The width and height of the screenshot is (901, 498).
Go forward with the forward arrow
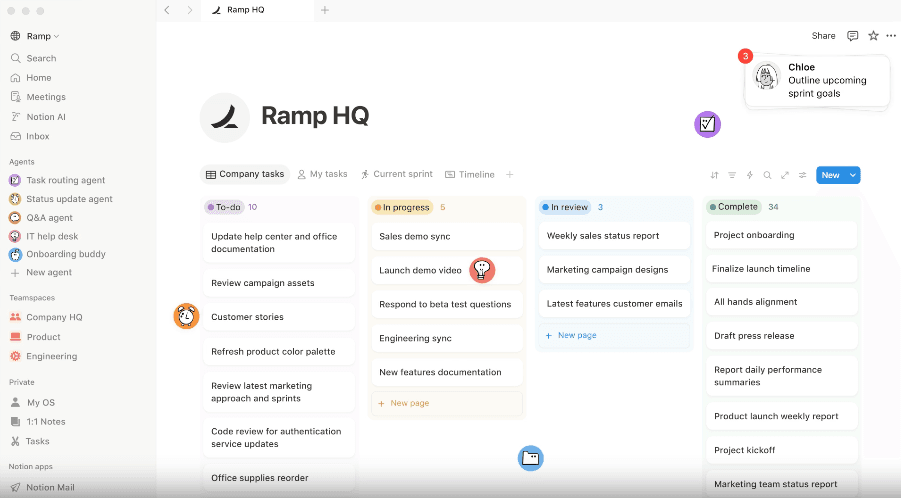(190, 10)
